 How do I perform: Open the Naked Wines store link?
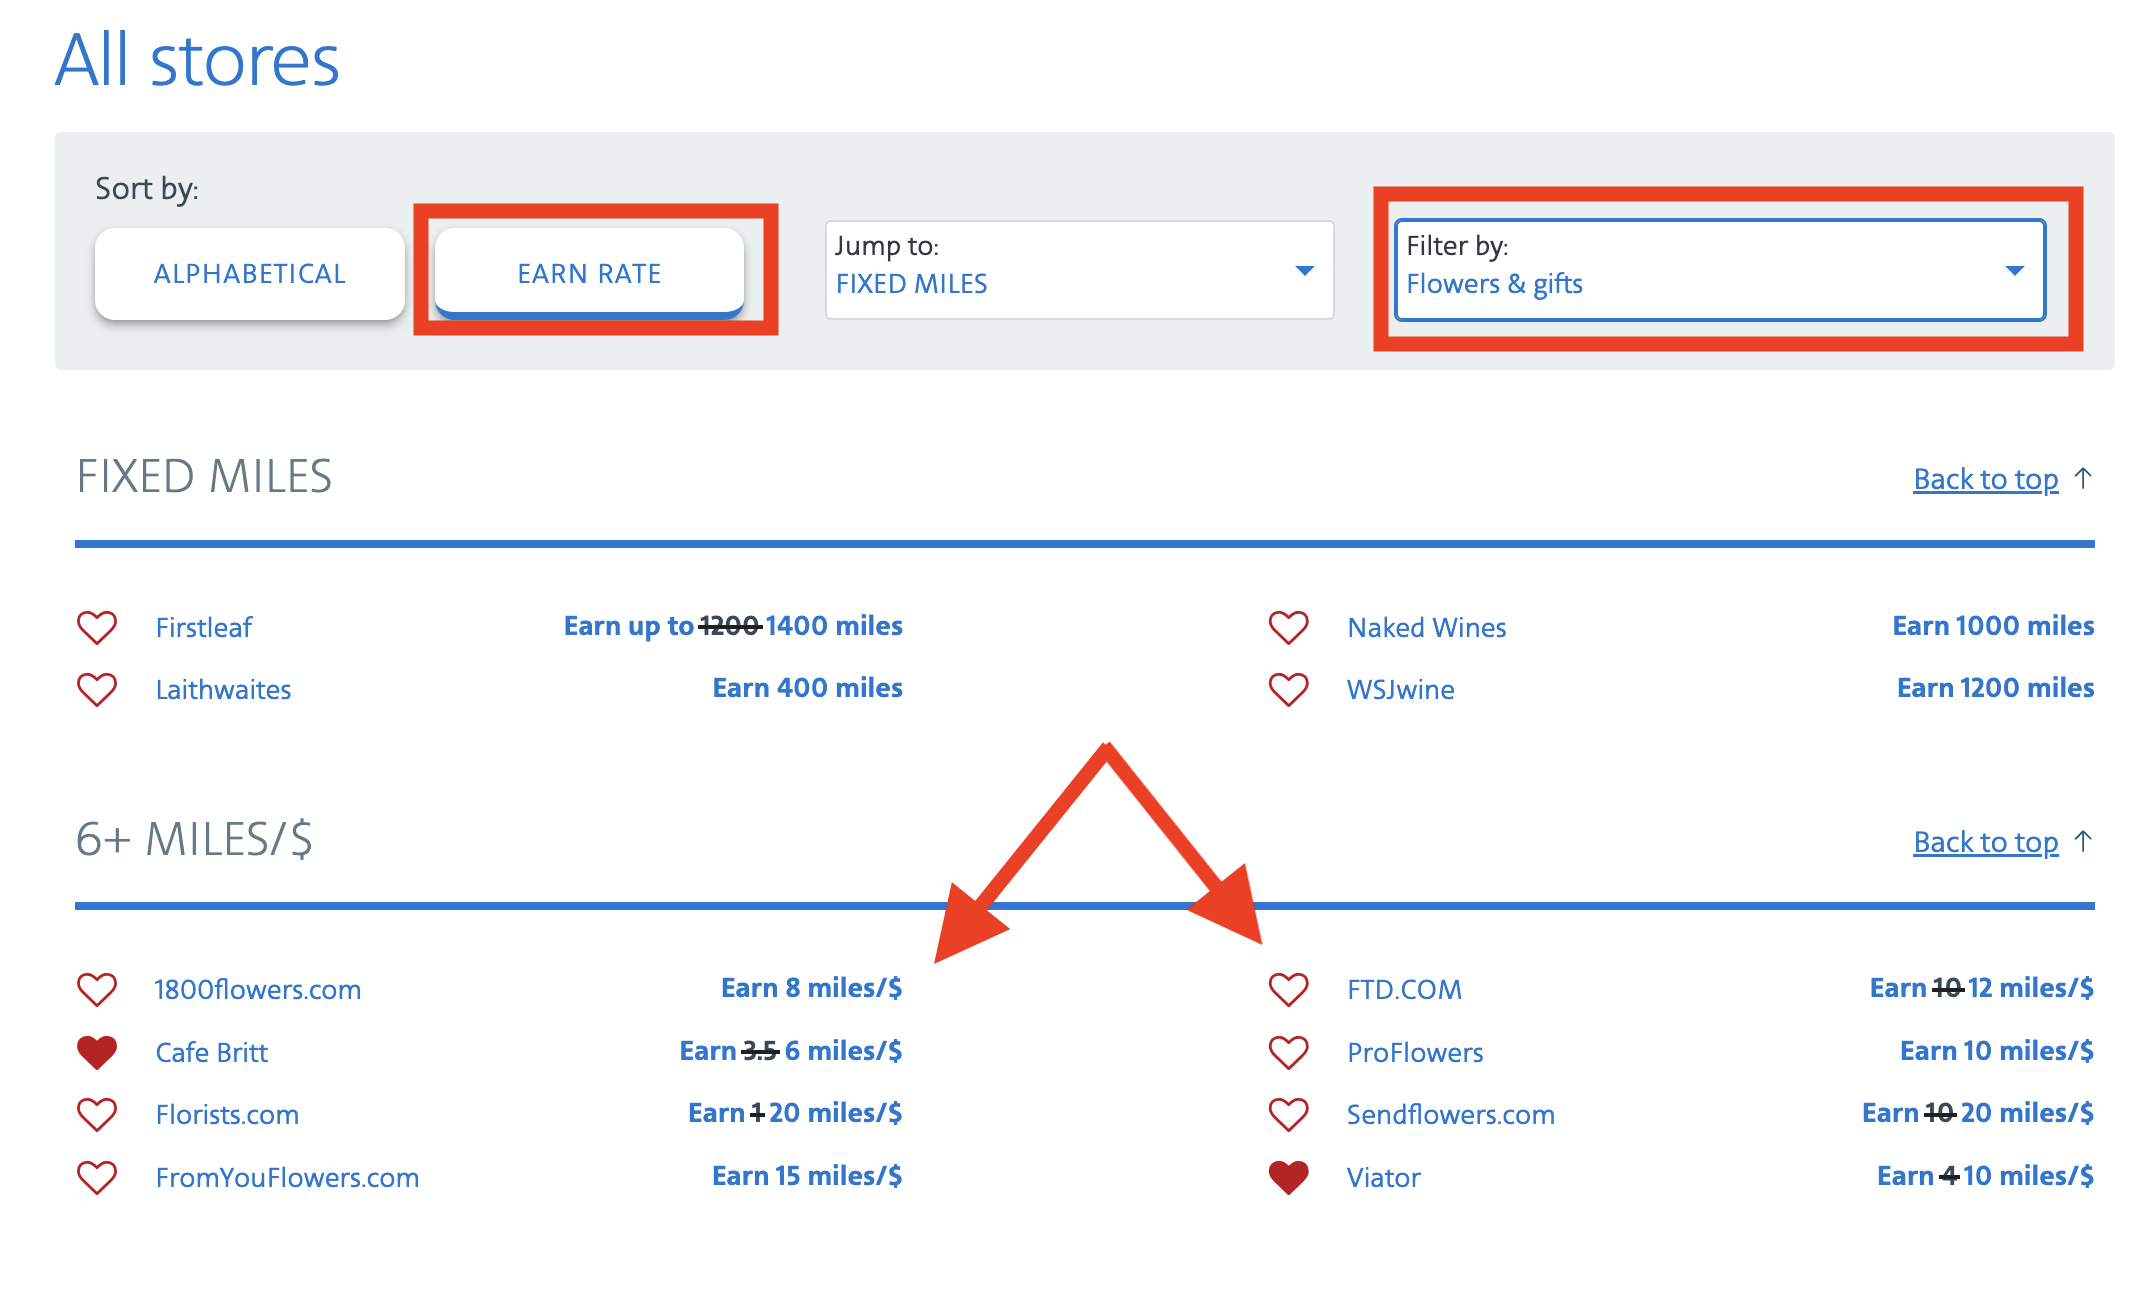pyautogui.click(x=1426, y=627)
